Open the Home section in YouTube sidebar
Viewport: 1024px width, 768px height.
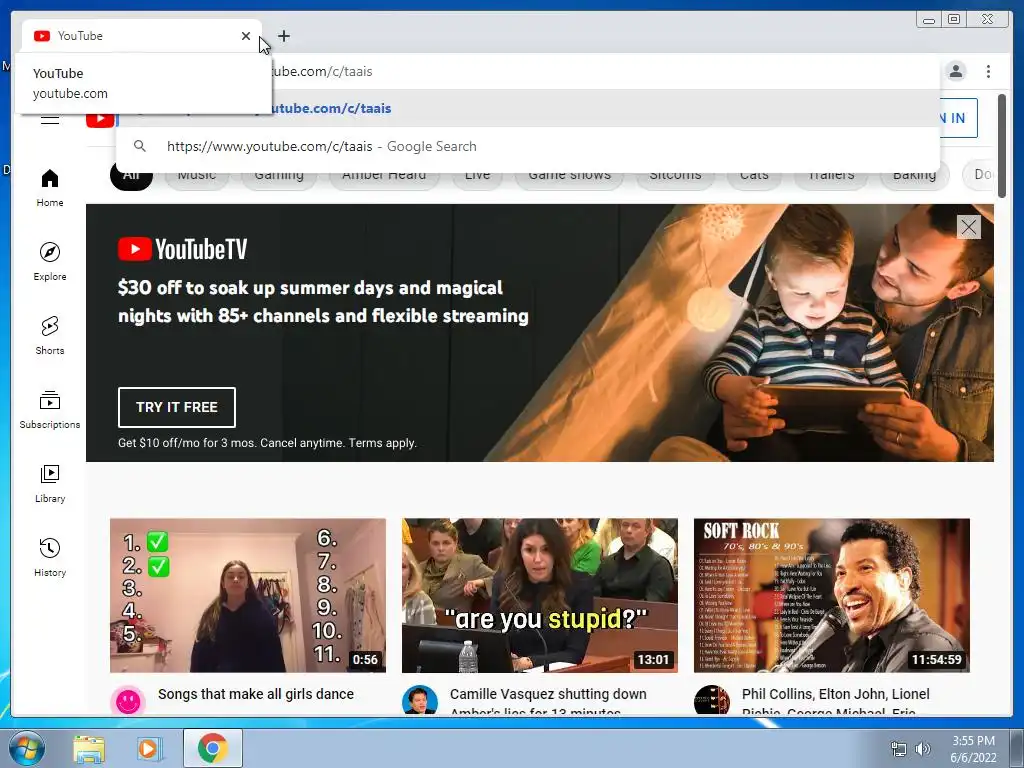tap(50, 188)
